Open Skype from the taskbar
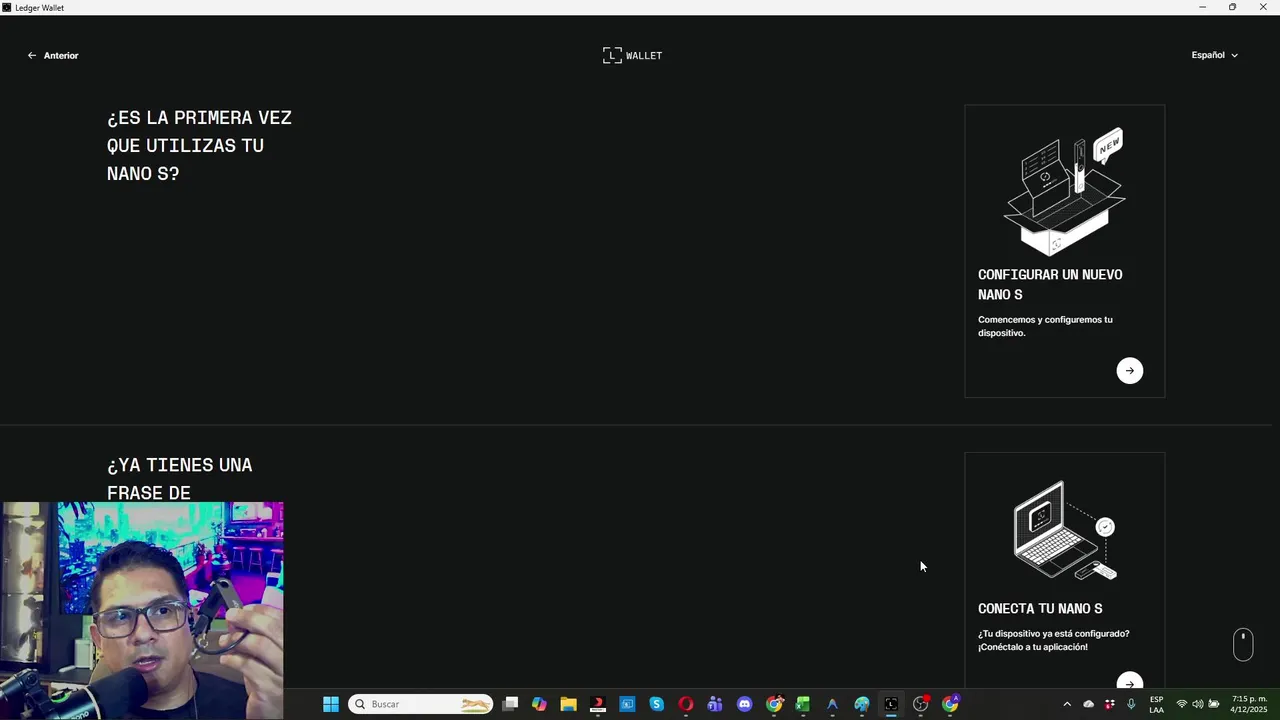This screenshot has height=720, width=1280. (x=656, y=704)
